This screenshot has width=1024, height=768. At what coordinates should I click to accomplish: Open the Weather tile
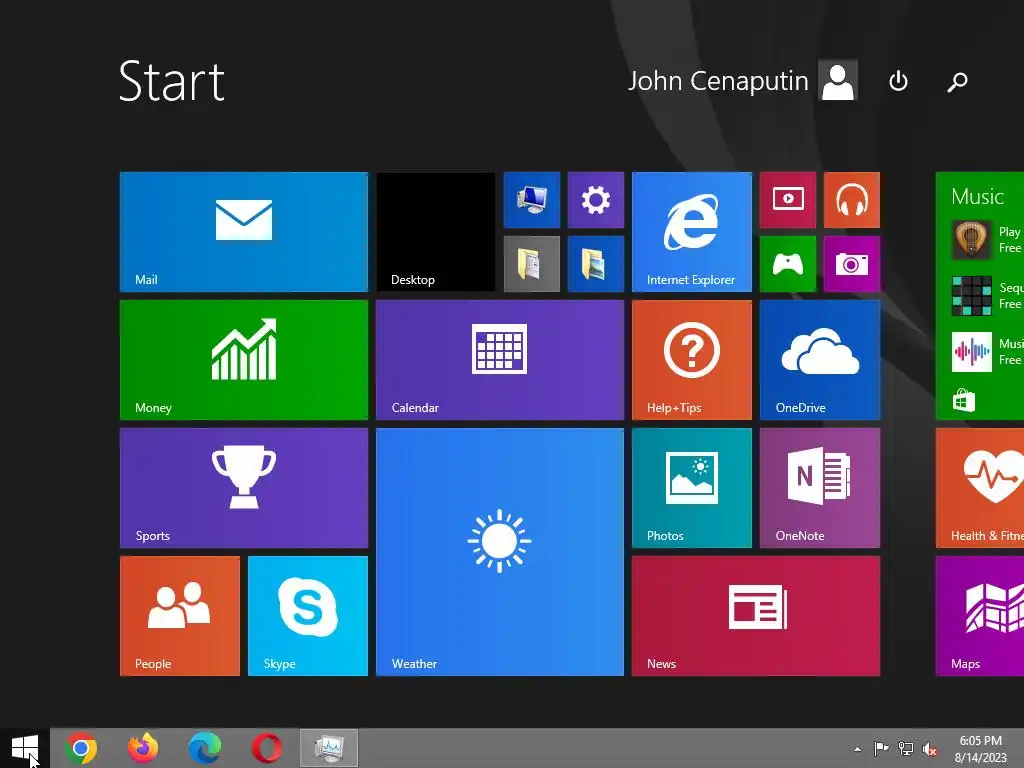click(500, 552)
